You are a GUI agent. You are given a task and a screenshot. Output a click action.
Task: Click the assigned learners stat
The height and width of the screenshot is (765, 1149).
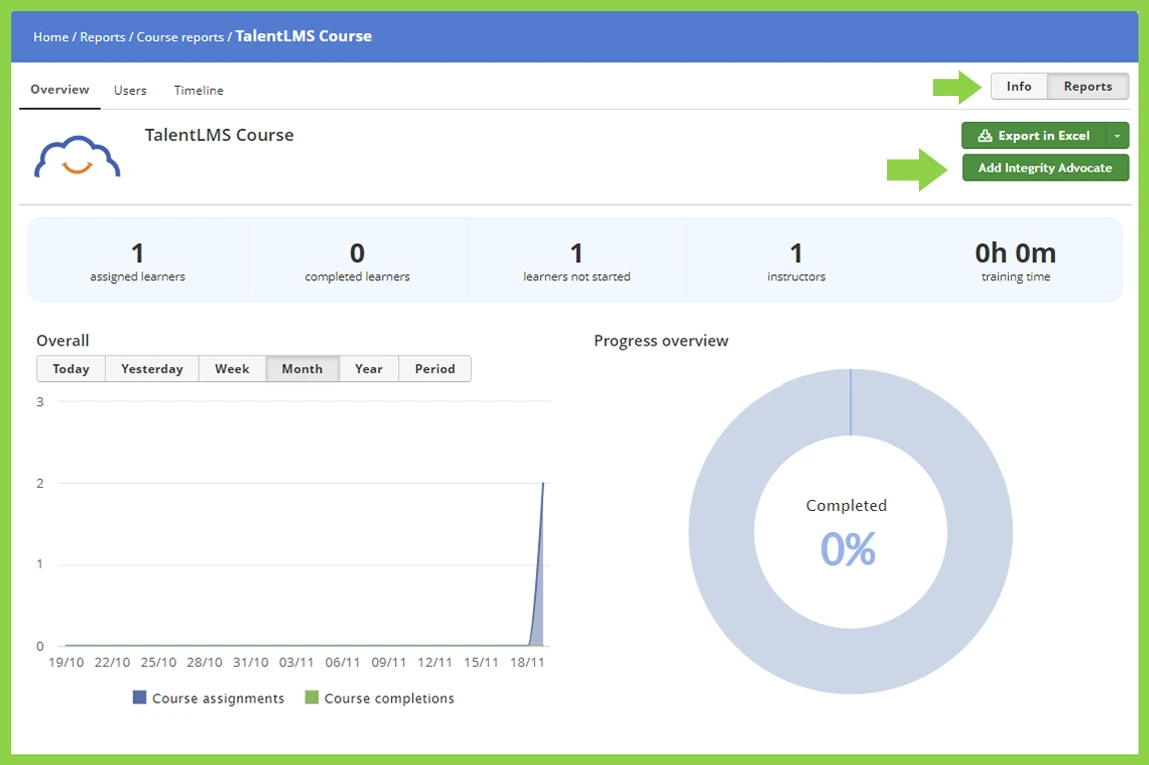pos(138,260)
